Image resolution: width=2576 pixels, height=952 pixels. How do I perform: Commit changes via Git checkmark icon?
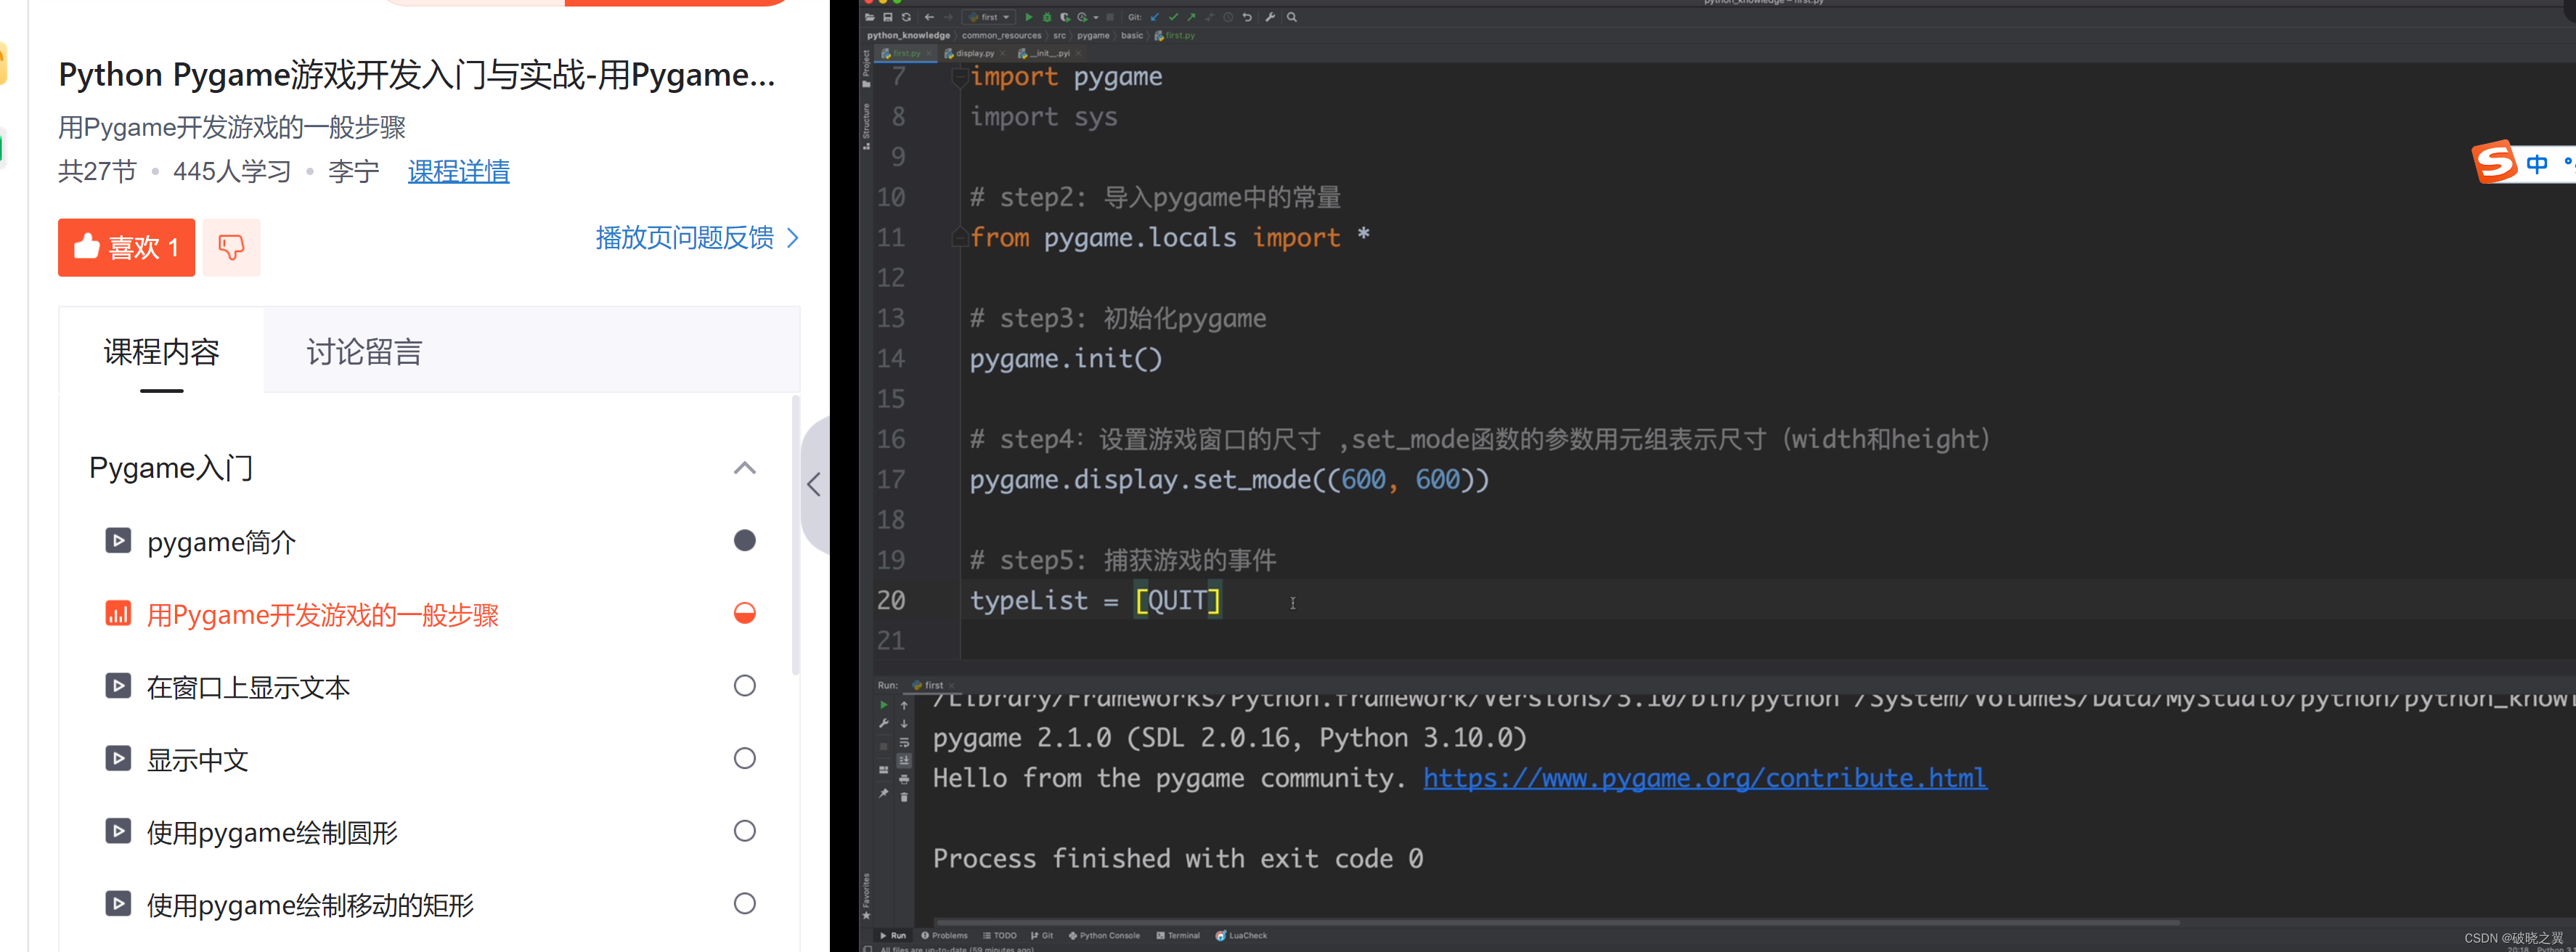[1173, 17]
